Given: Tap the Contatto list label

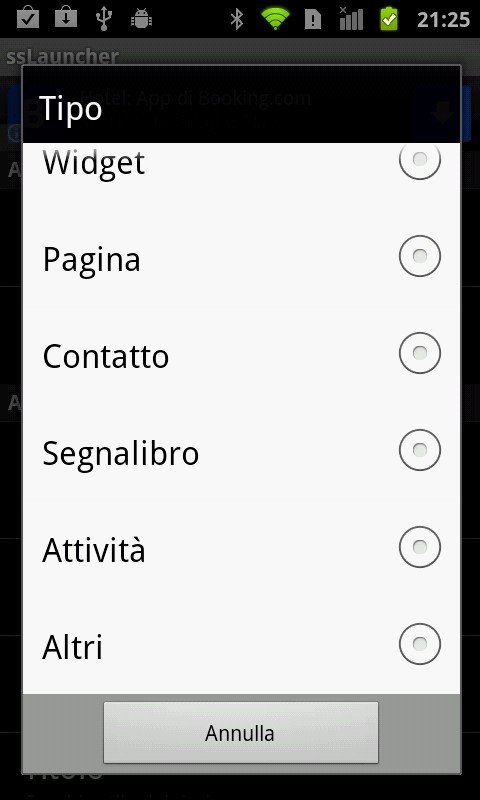Looking at the screenshot, I should [x=106, y=356].
